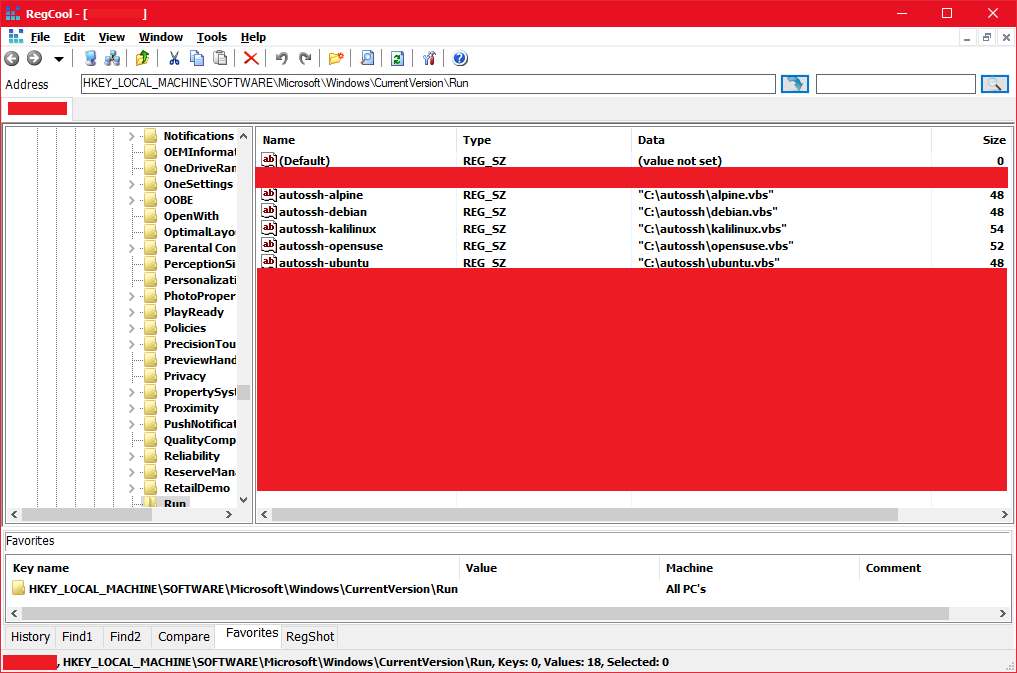Click the Notifications folder icon
The width and height of the screenshot is (1017, 673).
click(150, 136)
